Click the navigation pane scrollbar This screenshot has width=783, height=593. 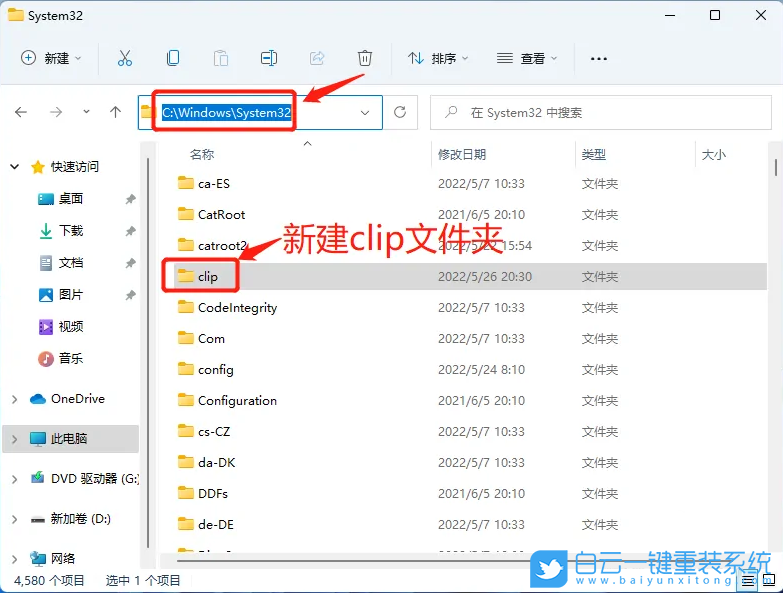tap(148, 353)
